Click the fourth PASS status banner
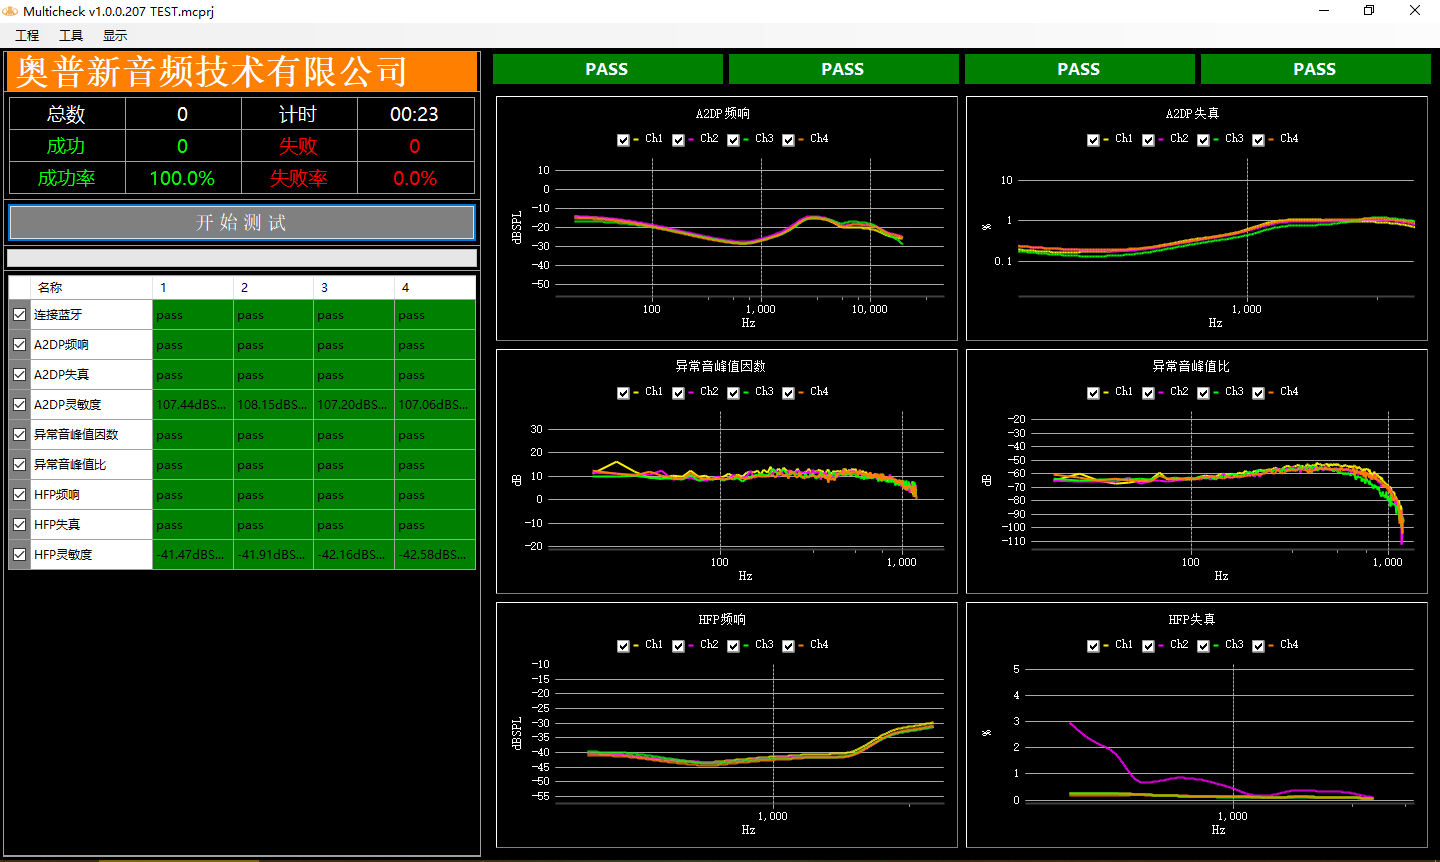The height and width of the screenshot is (862, 1440). [x=1315, y=69]
